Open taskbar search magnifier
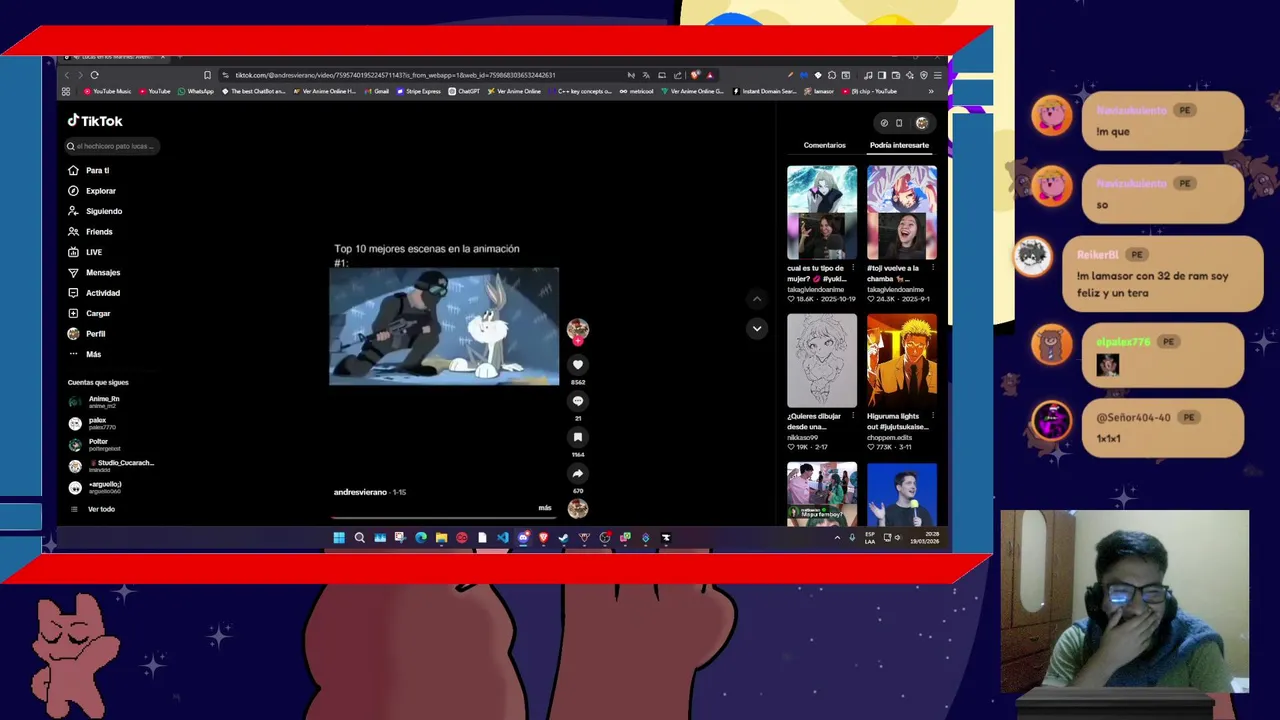This screenshot has width=1280, height=720. (359, 538)
